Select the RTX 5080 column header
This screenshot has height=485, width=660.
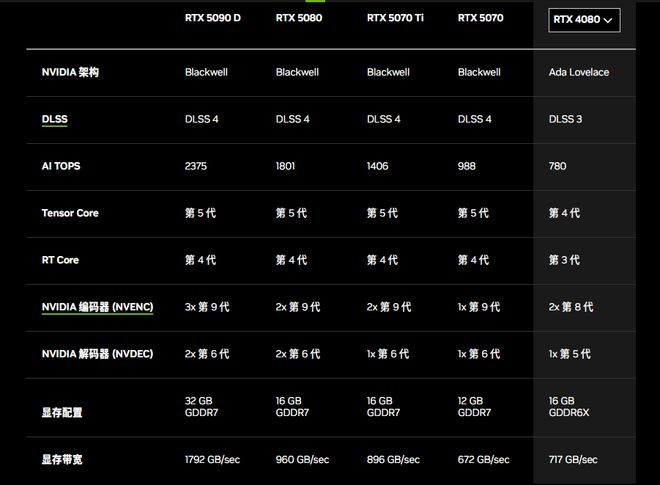point(299,18)
